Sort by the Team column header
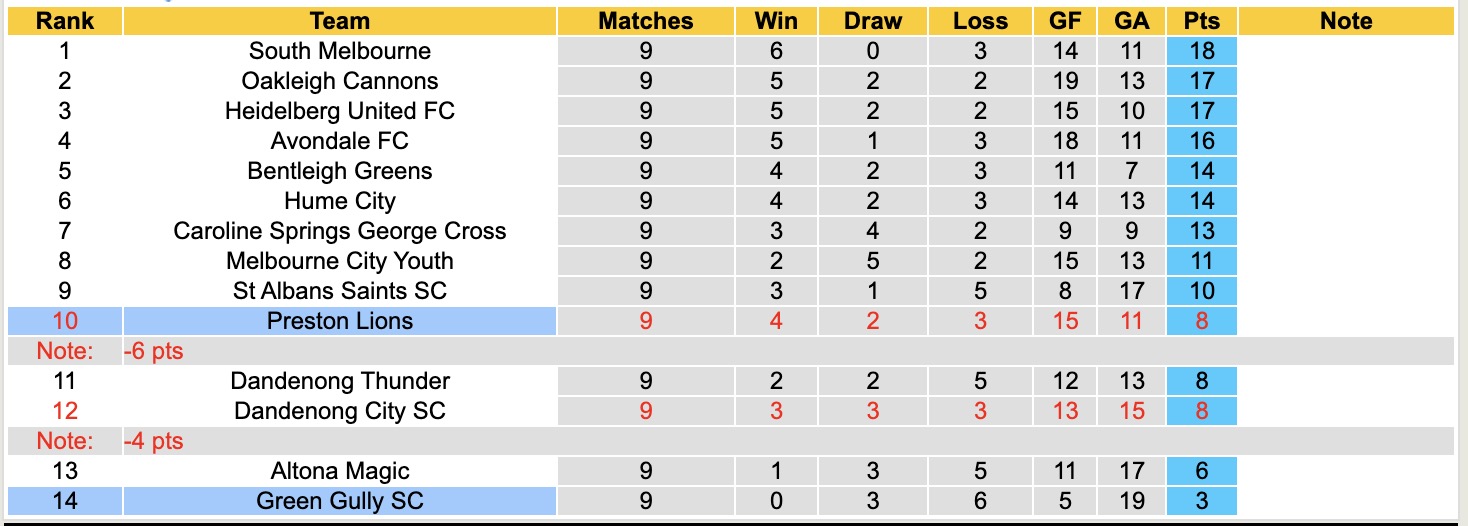1468x526 pixels. click(x=340, y=21)
